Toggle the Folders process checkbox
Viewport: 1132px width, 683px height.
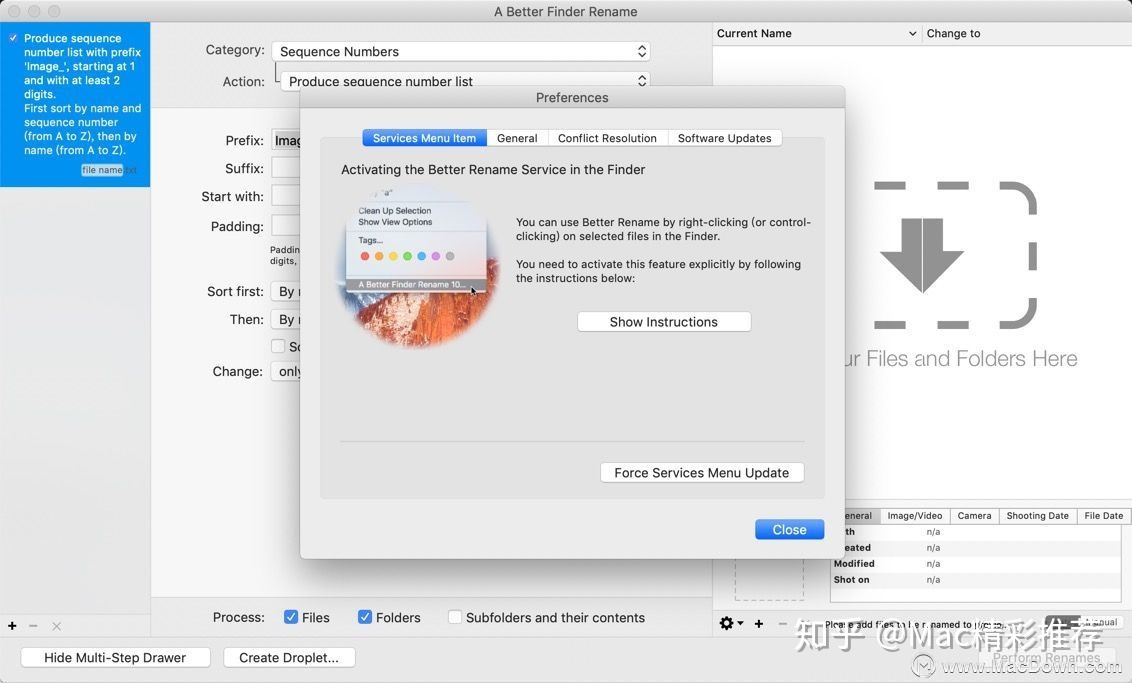tap(365, 617)
